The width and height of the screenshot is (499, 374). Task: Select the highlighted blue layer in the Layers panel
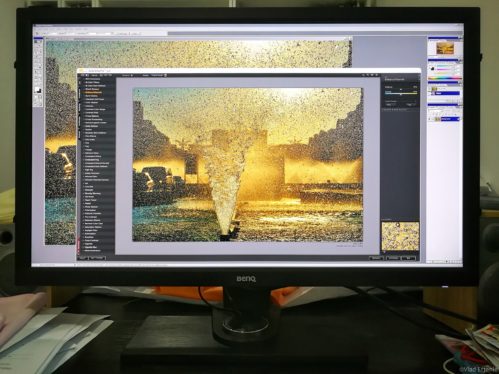pyautogui.click(x=450, y=119)
